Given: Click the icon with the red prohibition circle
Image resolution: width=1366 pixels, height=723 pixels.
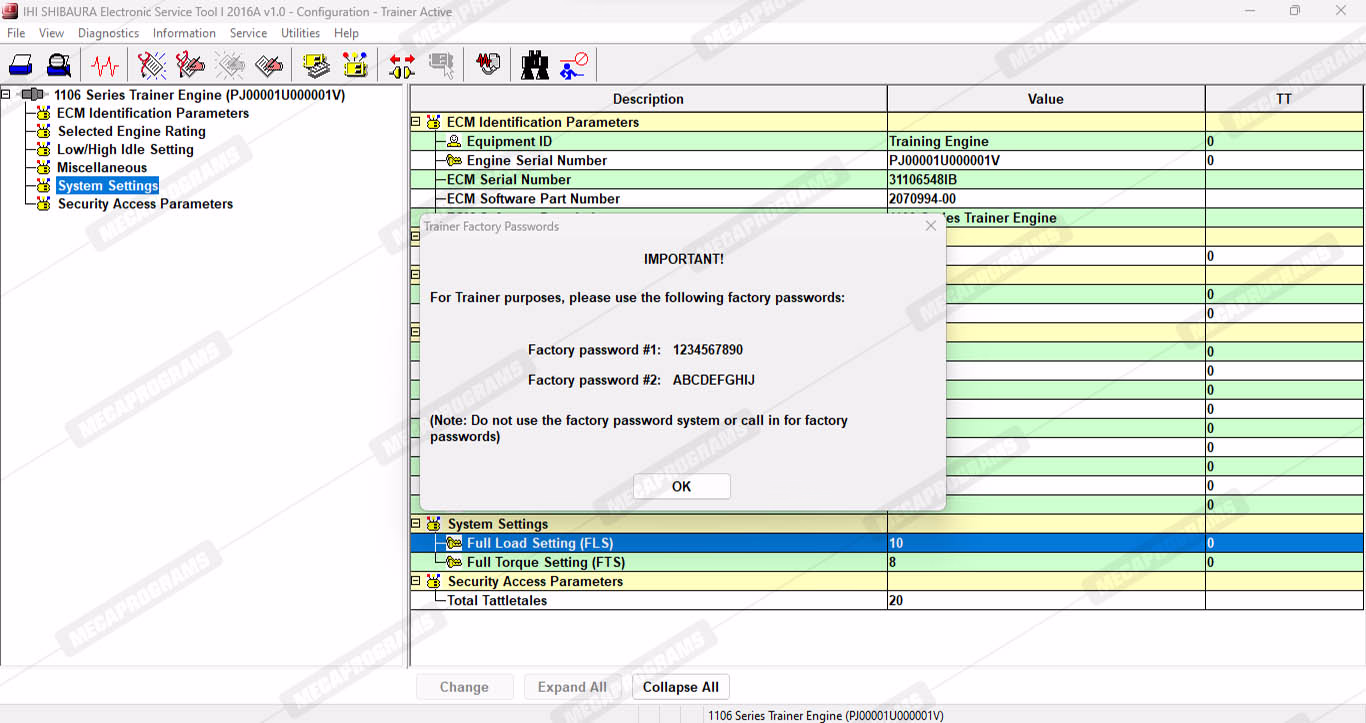Looking at the screenshot, I should click(574, 66).
